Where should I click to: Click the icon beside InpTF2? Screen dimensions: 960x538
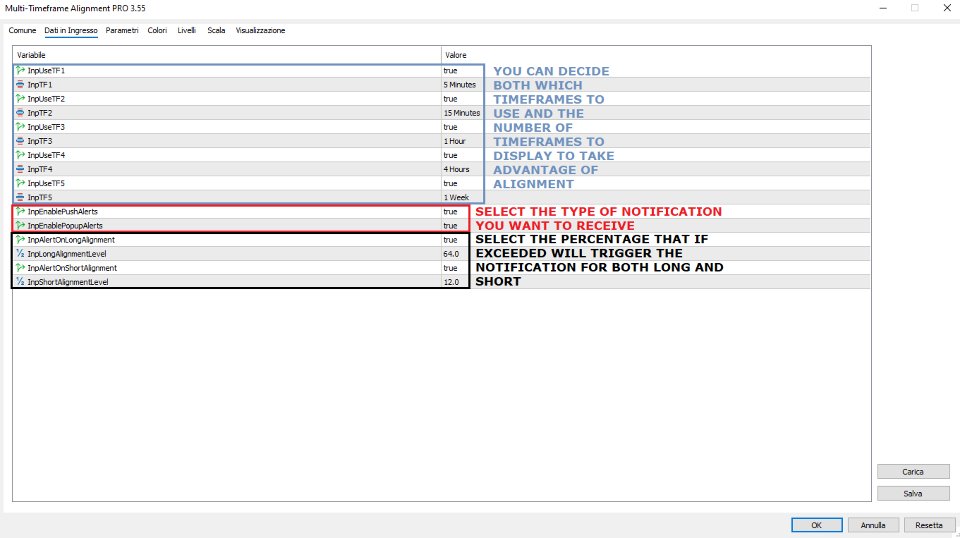click(20, 113)
